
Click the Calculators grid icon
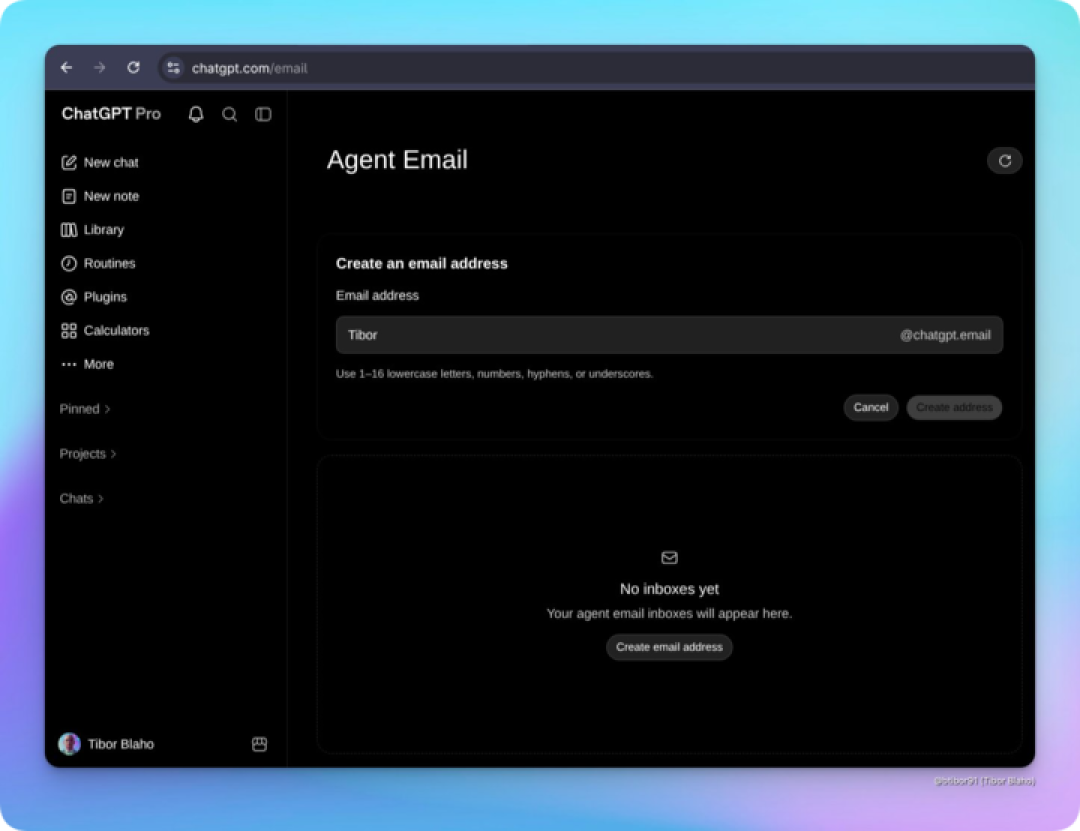(69, 331)
